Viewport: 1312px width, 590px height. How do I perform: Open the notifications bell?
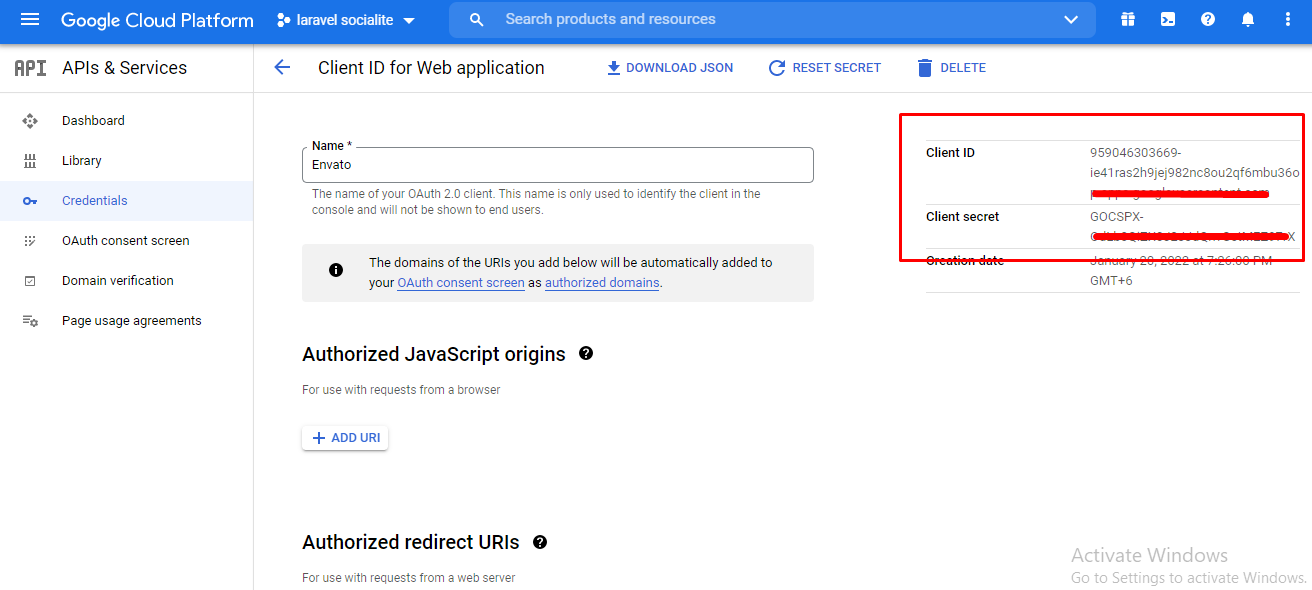click(1248, 20)
